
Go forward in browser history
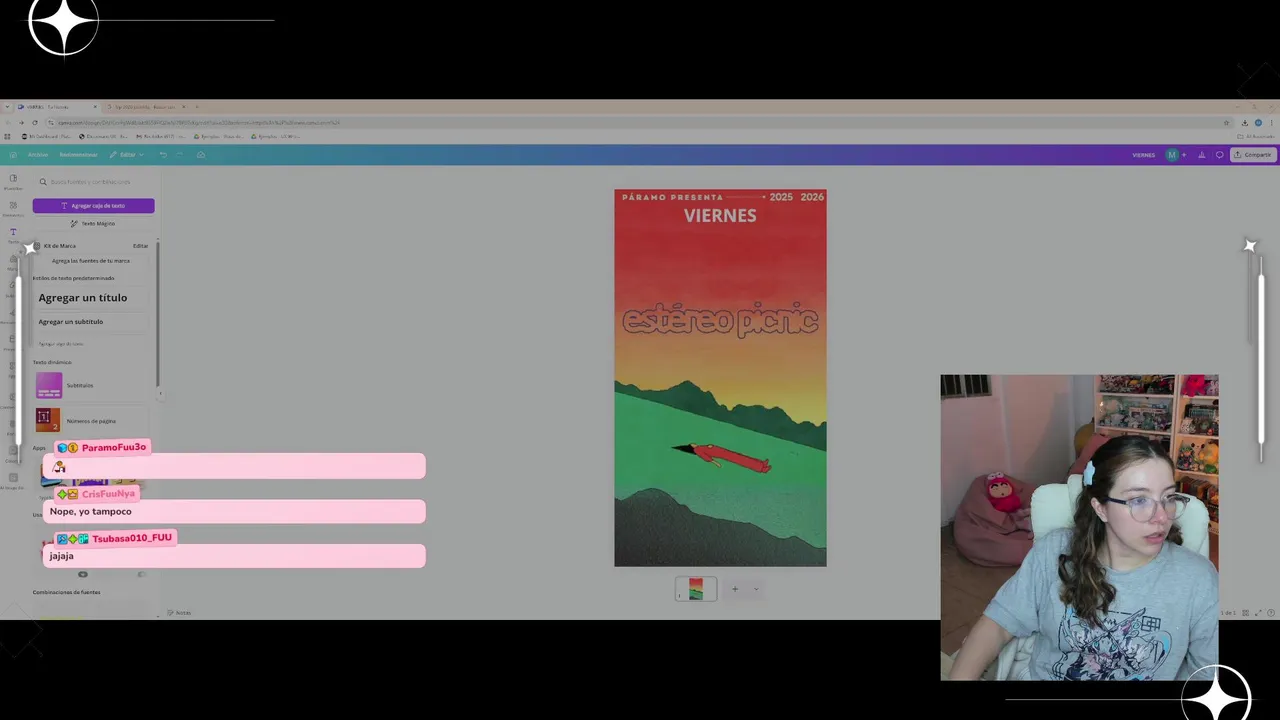(21, 123)
